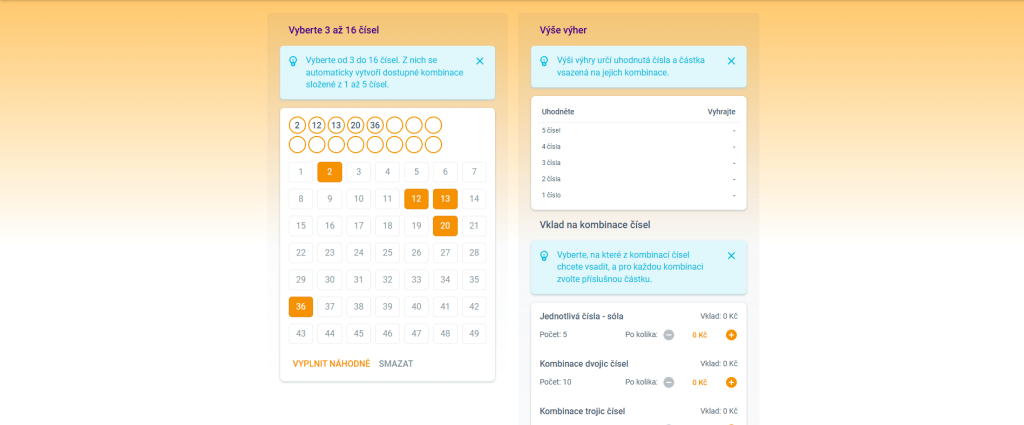1024x425 pixels.
Task: Click the lightbulb icon in stake hint
Action: pyautogui.click(x=544, y=256)
